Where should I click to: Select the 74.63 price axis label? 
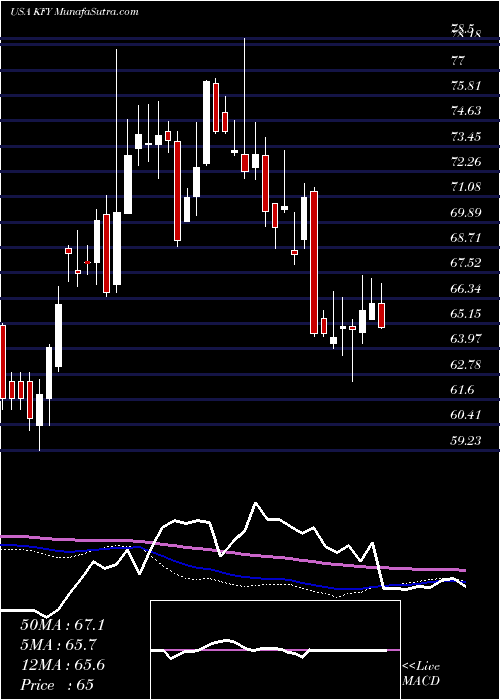coord(466,111)
